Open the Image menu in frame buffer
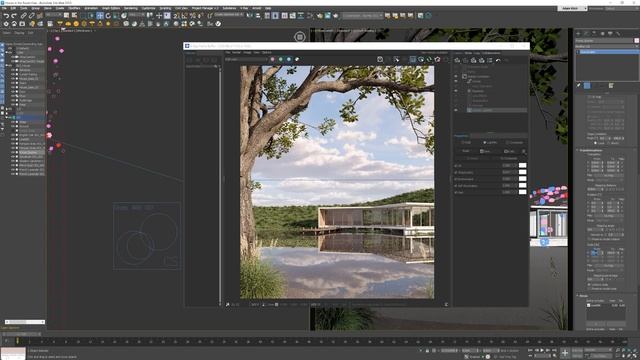This screenshot has height=360, width=640. [247, 53]
